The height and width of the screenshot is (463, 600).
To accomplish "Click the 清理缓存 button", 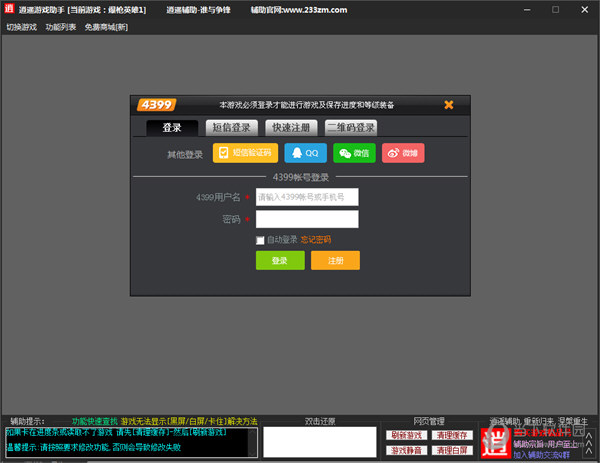I will [x=452, y=435].
